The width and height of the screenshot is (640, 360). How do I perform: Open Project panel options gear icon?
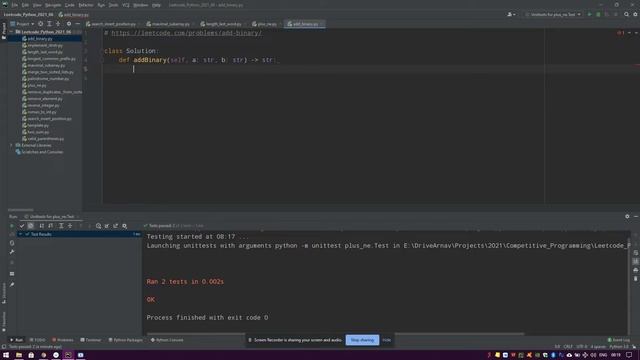(69, 24)
